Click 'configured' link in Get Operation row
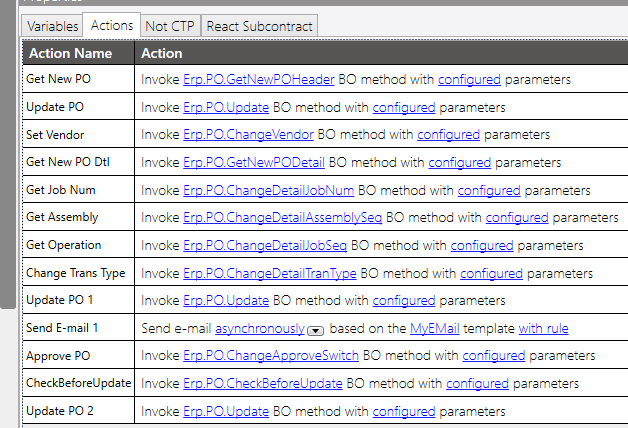The height and width of the screenshot is (428, 628). coord(482,244)
